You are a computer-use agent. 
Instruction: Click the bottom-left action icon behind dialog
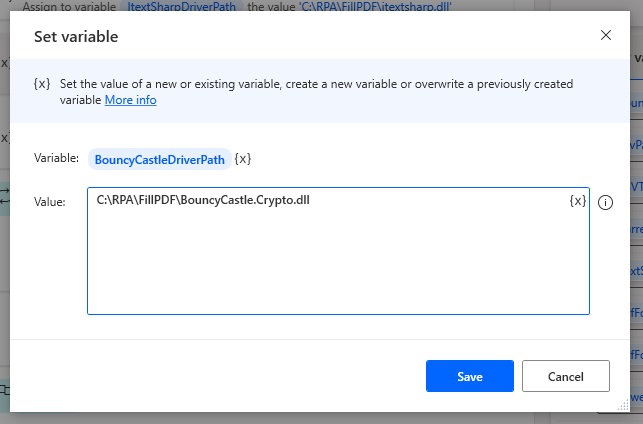[5, 389]
